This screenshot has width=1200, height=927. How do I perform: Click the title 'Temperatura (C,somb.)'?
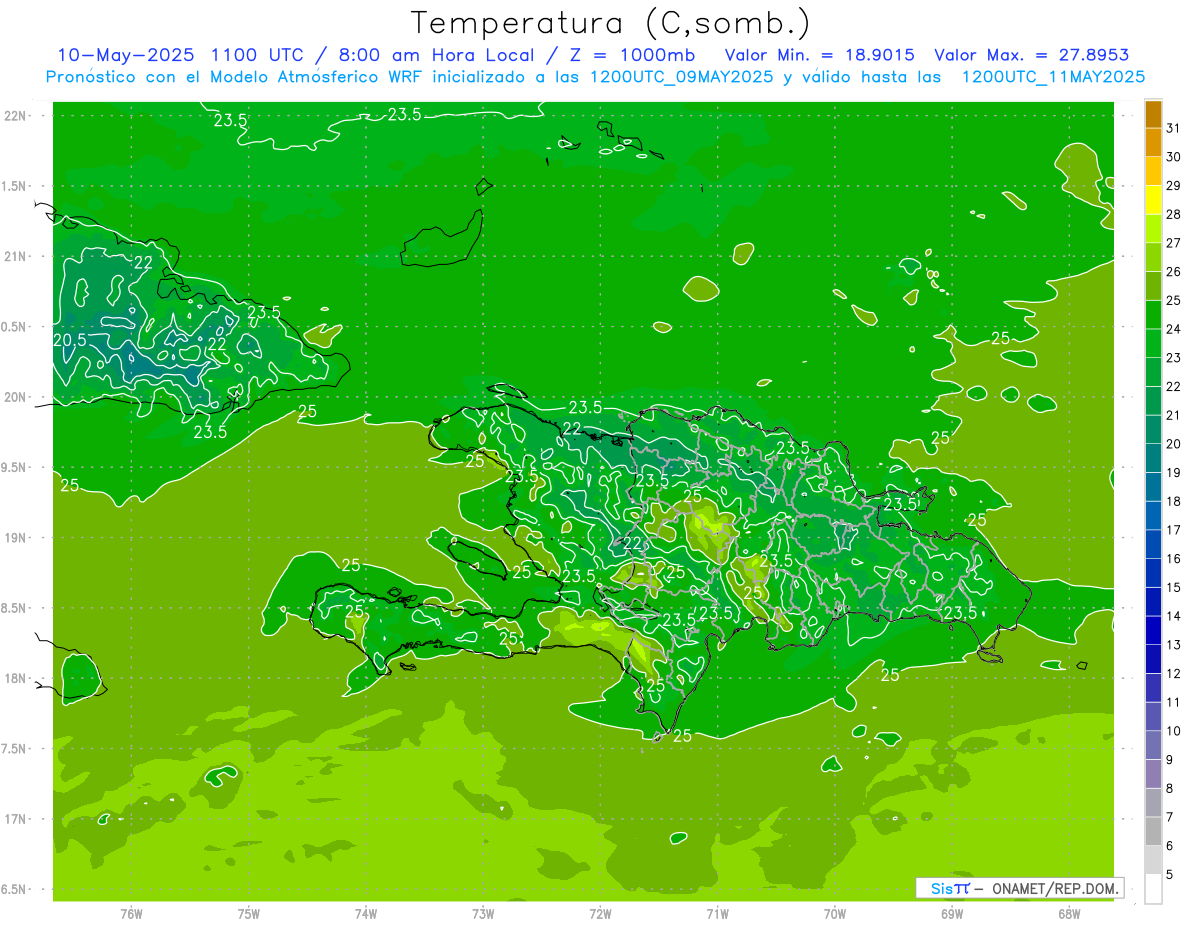[x=611, y=22]
